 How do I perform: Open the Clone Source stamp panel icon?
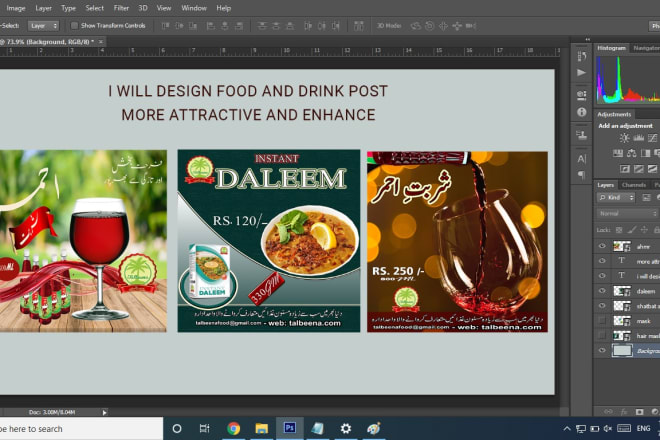click(x=582, y=135)
